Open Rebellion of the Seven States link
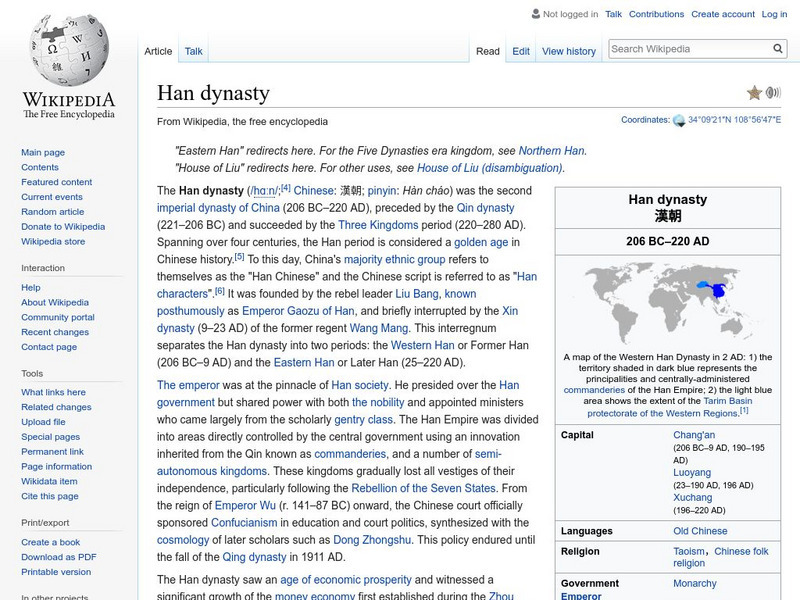Viewport: 800px width, 600px height. pyautogui.click(x=423, y=488)
